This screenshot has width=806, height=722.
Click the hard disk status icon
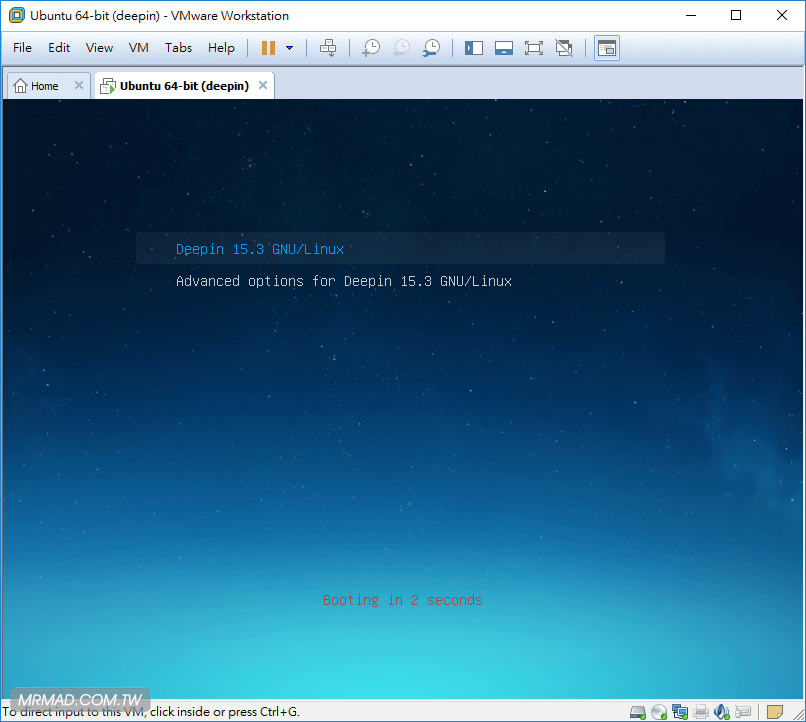click(638, 712)
